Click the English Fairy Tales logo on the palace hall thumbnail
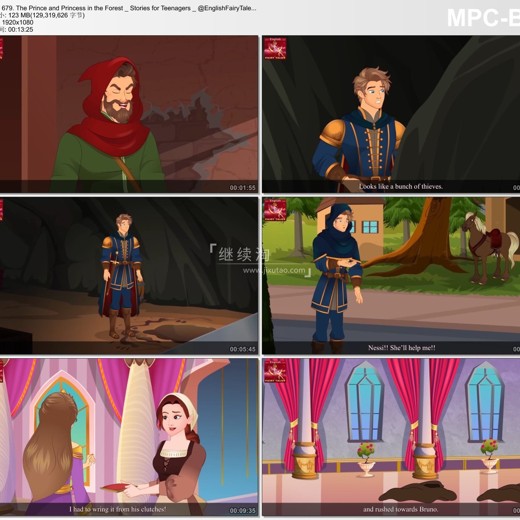 click(x=275, y=371)
